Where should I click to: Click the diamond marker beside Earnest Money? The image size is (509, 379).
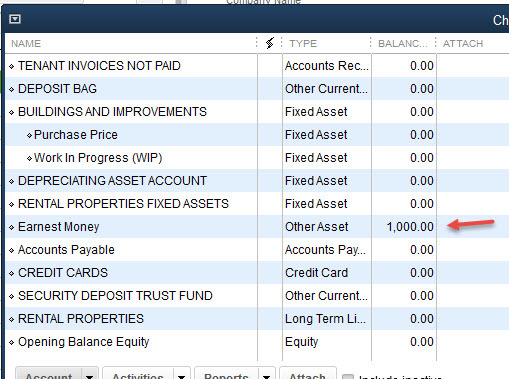click(x=12, y=227)
